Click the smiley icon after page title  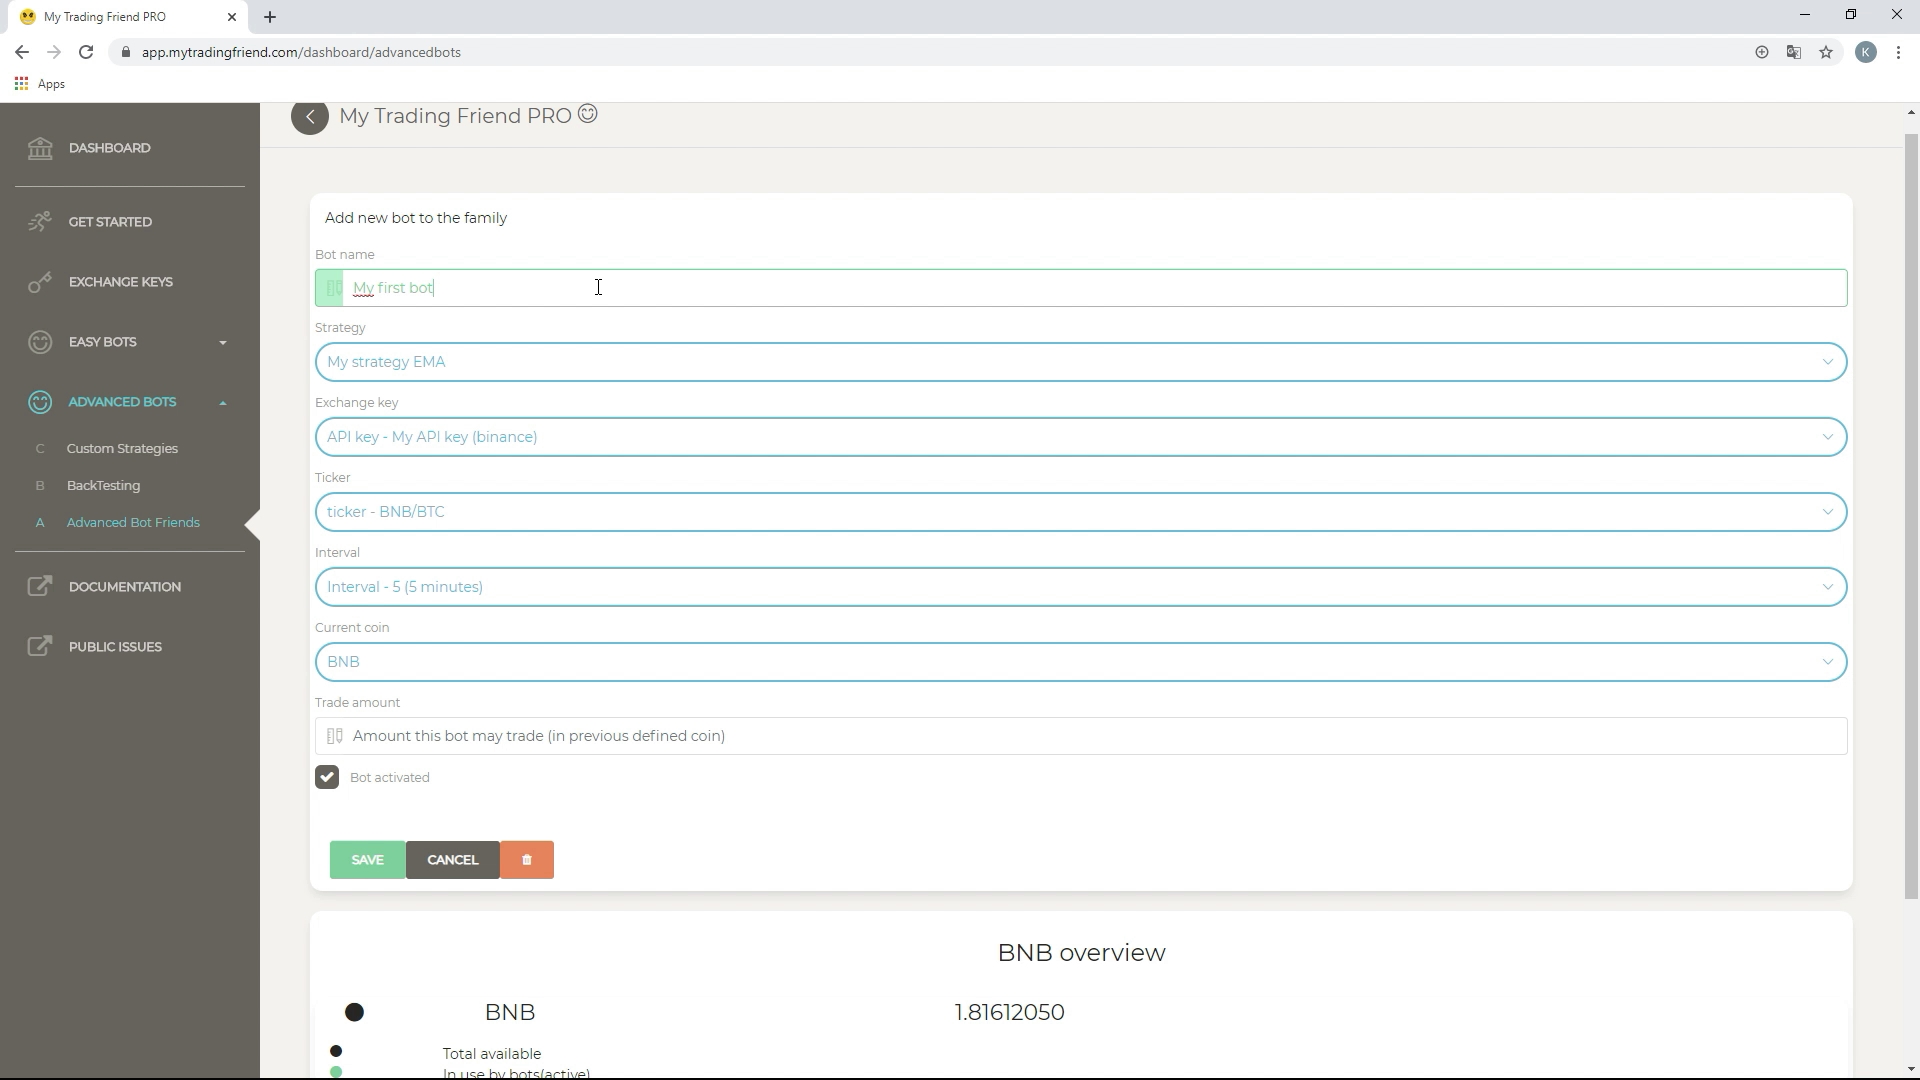588,115
